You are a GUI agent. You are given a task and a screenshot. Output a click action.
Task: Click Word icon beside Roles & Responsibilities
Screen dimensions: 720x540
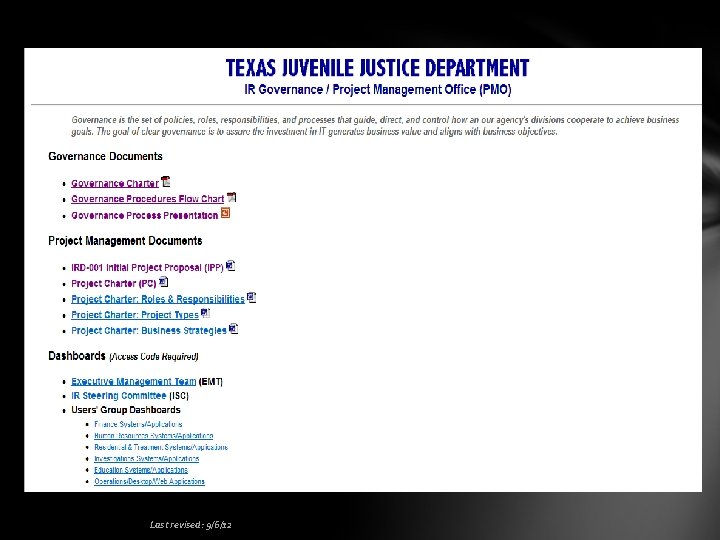251,298
